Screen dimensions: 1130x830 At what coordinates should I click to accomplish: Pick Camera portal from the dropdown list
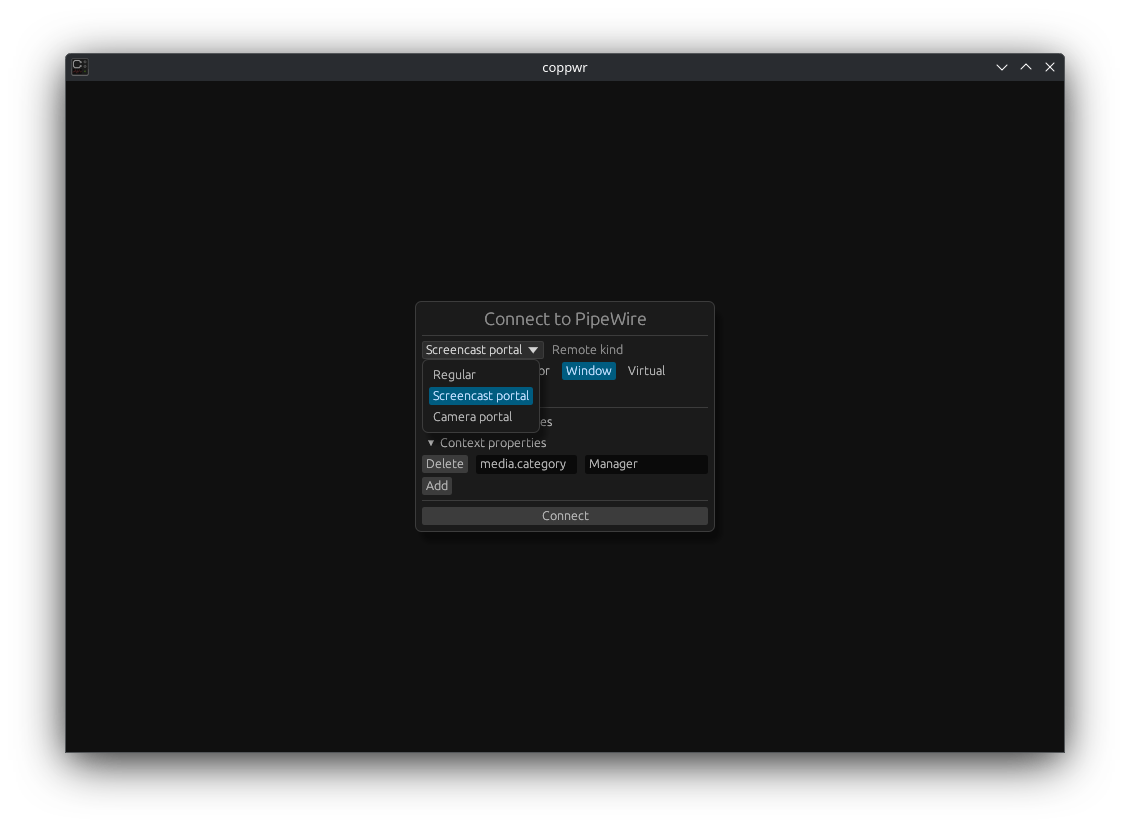tap(481, 416)
